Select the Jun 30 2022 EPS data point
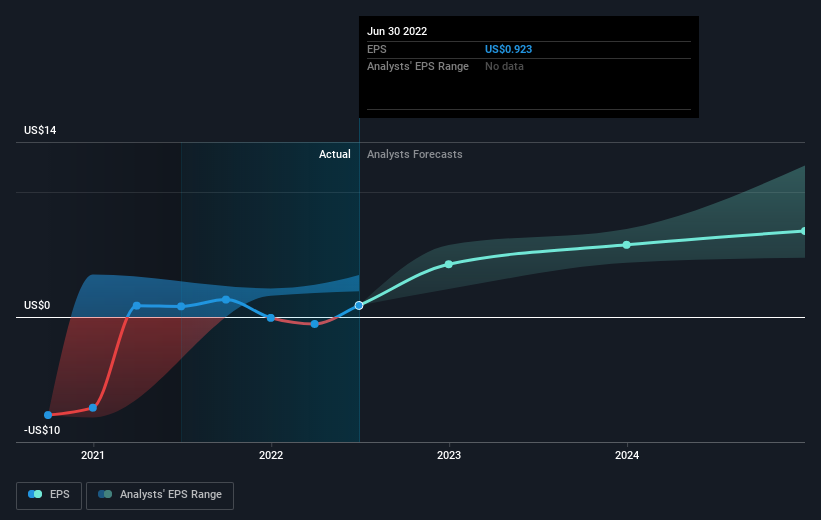 click(x=359, y=305)
